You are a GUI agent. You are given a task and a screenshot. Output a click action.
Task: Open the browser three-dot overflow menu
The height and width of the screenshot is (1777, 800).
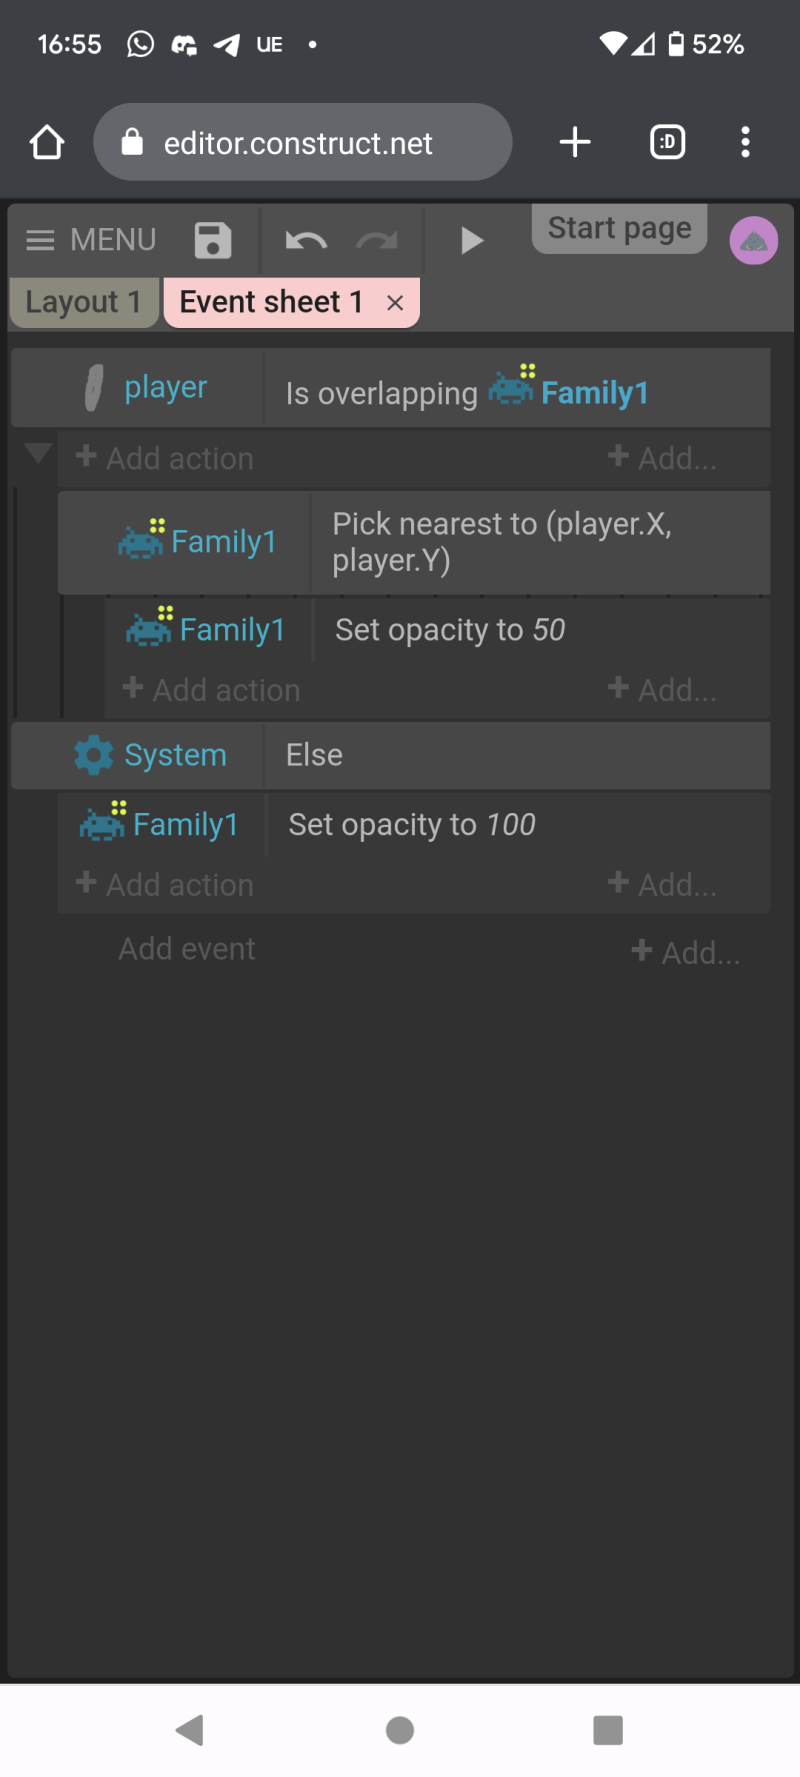pos(745,142)
